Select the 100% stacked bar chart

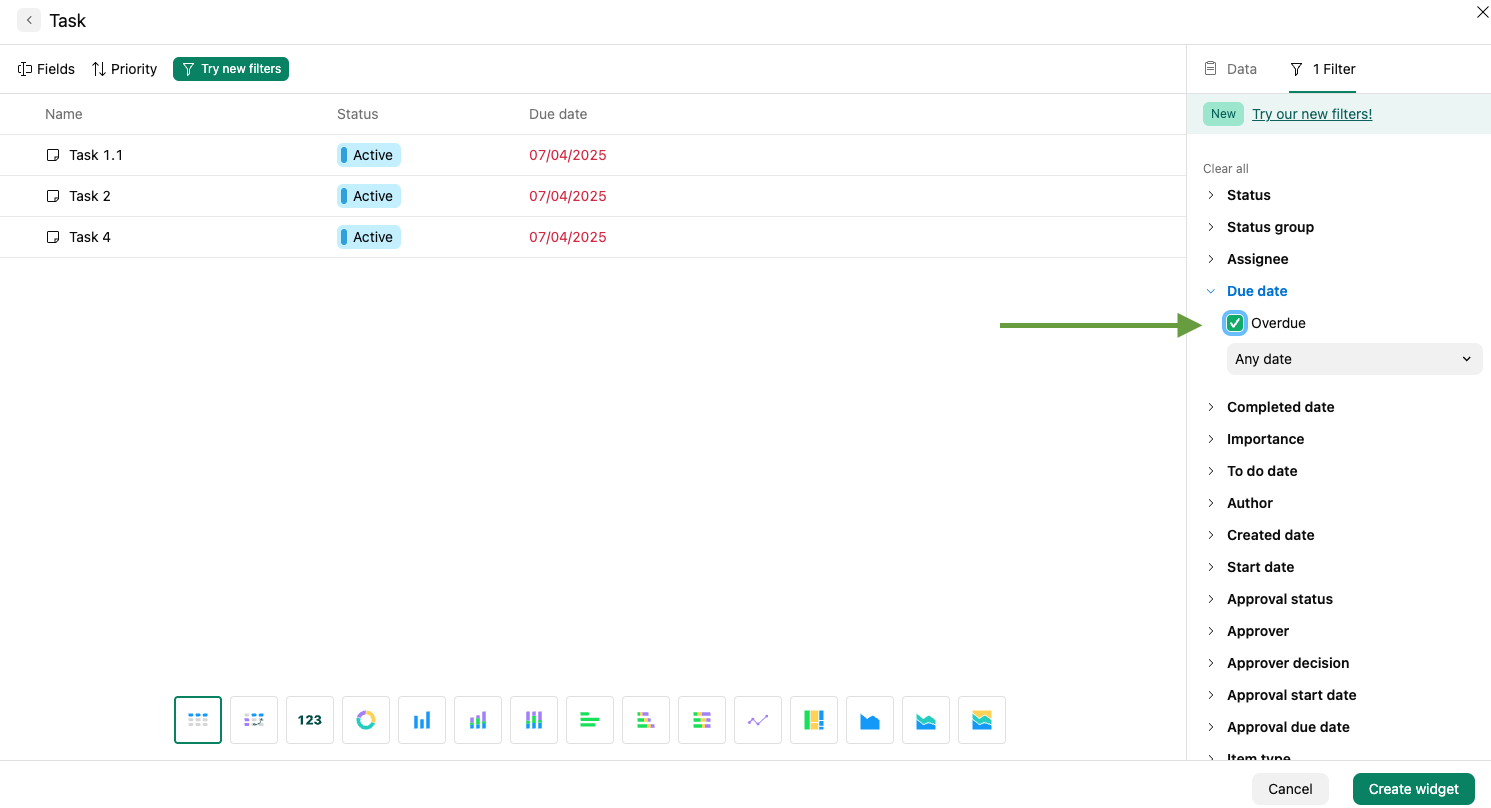point(702,720)
